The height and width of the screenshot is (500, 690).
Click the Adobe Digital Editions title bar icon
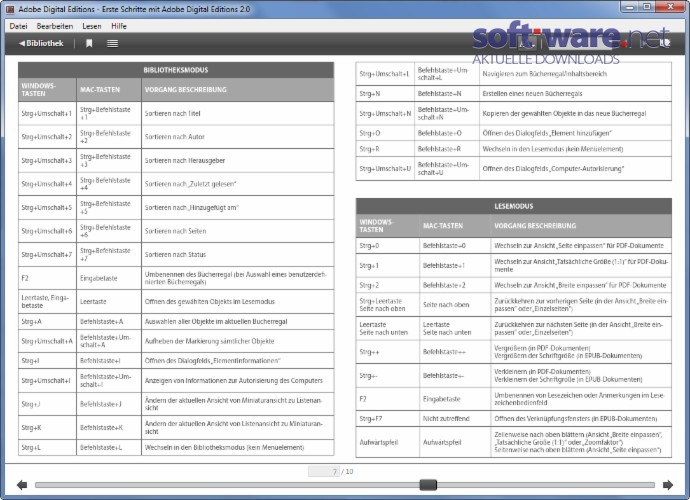tap(10, 9)
